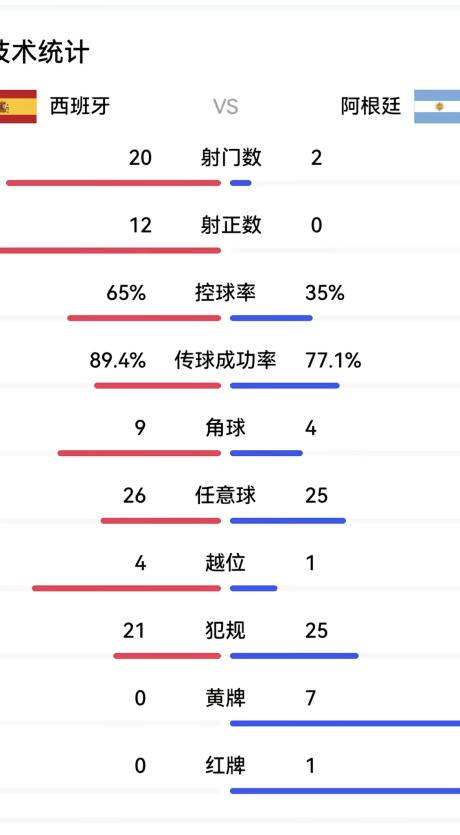
Task: Click Spain's 89.4% pass accuracy value
Action: 118,361
